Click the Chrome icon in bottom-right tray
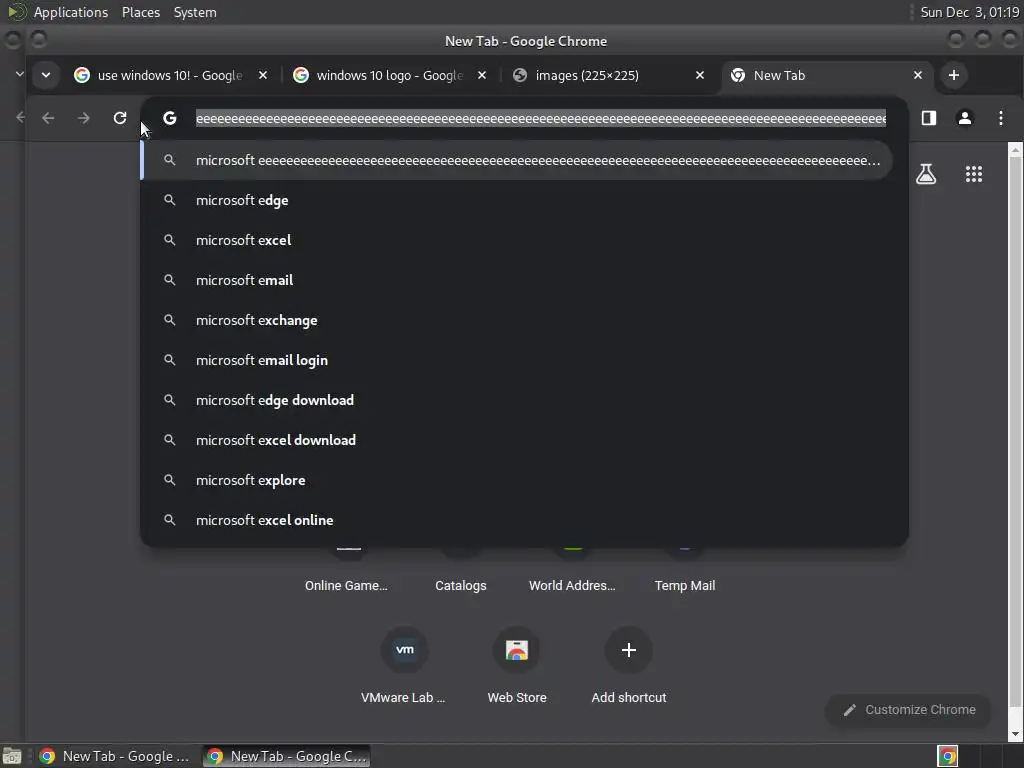The width and height of the screenshot is (1024, 768). pos(948,756)
